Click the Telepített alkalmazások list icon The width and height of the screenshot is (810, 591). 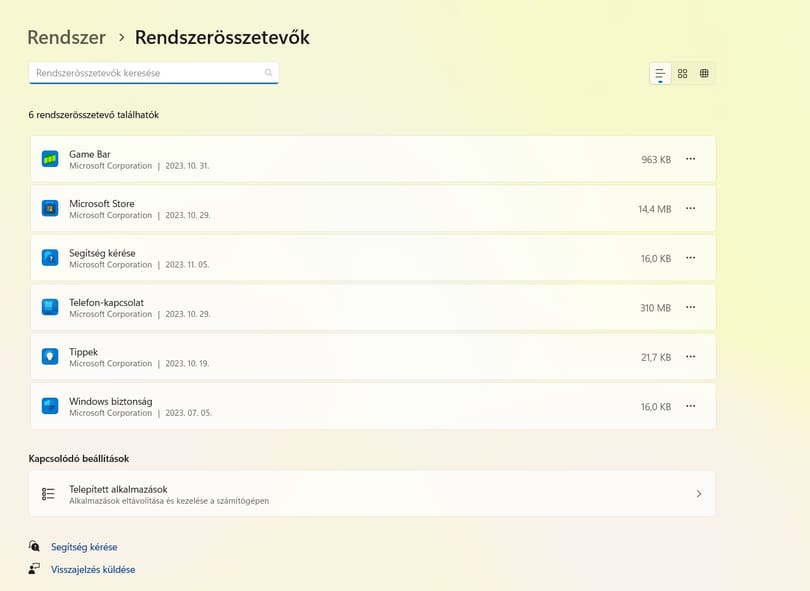tap(48, 494)
